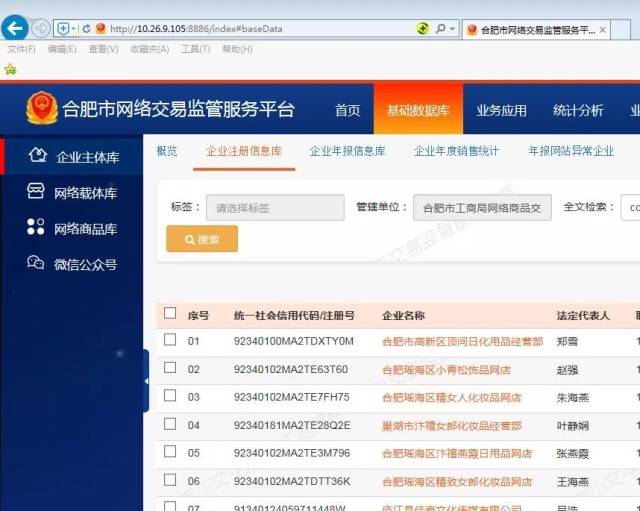Viewport: 640px width, 511px height.
Task: Open the 合肥瑶海区汴禧燕霞日用品网店 company link
Action: (x=457, y=453)
